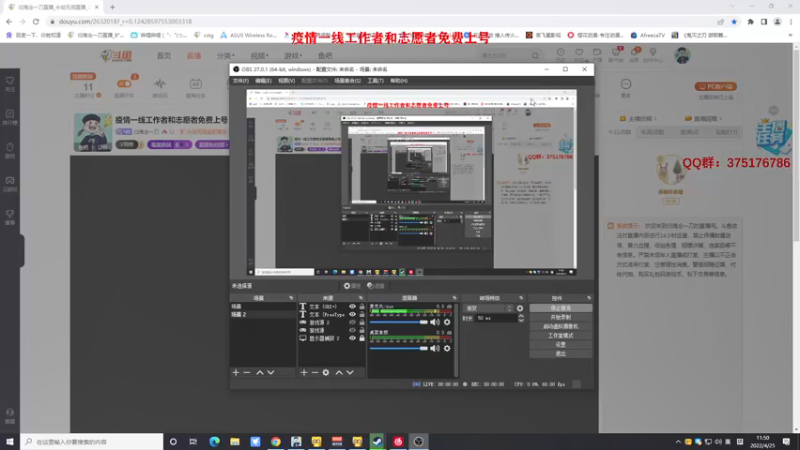Select first 场景 in the scenes list
Viewport: 800px width, 450px height.
pyautogui.click(x=262, y=307)
